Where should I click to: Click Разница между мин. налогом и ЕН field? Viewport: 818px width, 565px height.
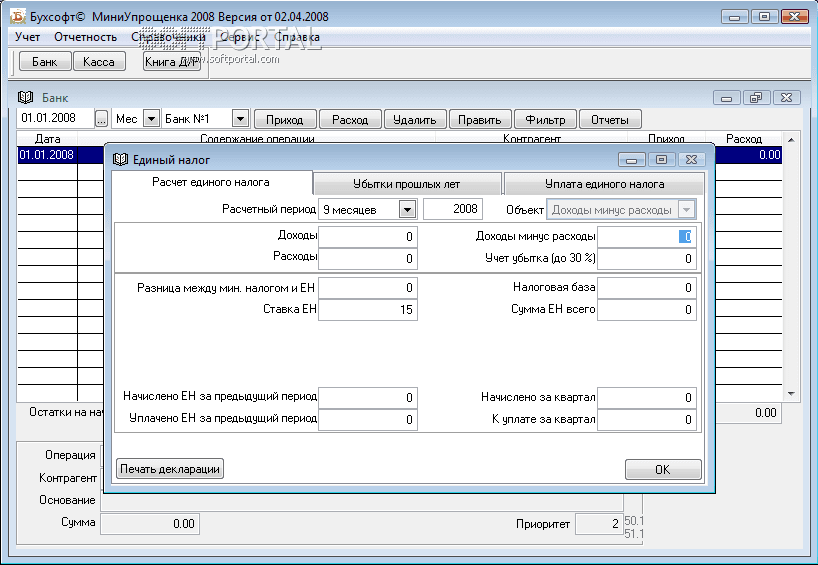pyautogui.click(x=368, y=288)
